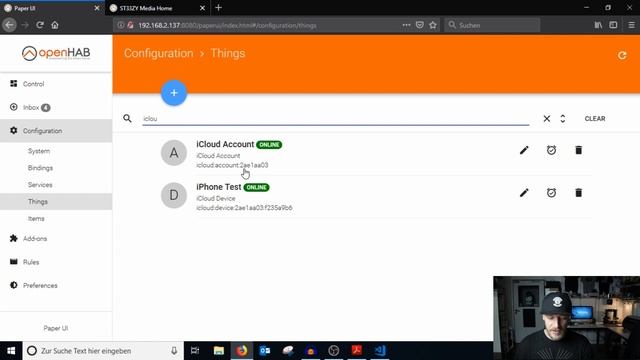This screenshot has width=640, height=360.
Task: Click the openHAB logo
Action: (x=56, y=53)
